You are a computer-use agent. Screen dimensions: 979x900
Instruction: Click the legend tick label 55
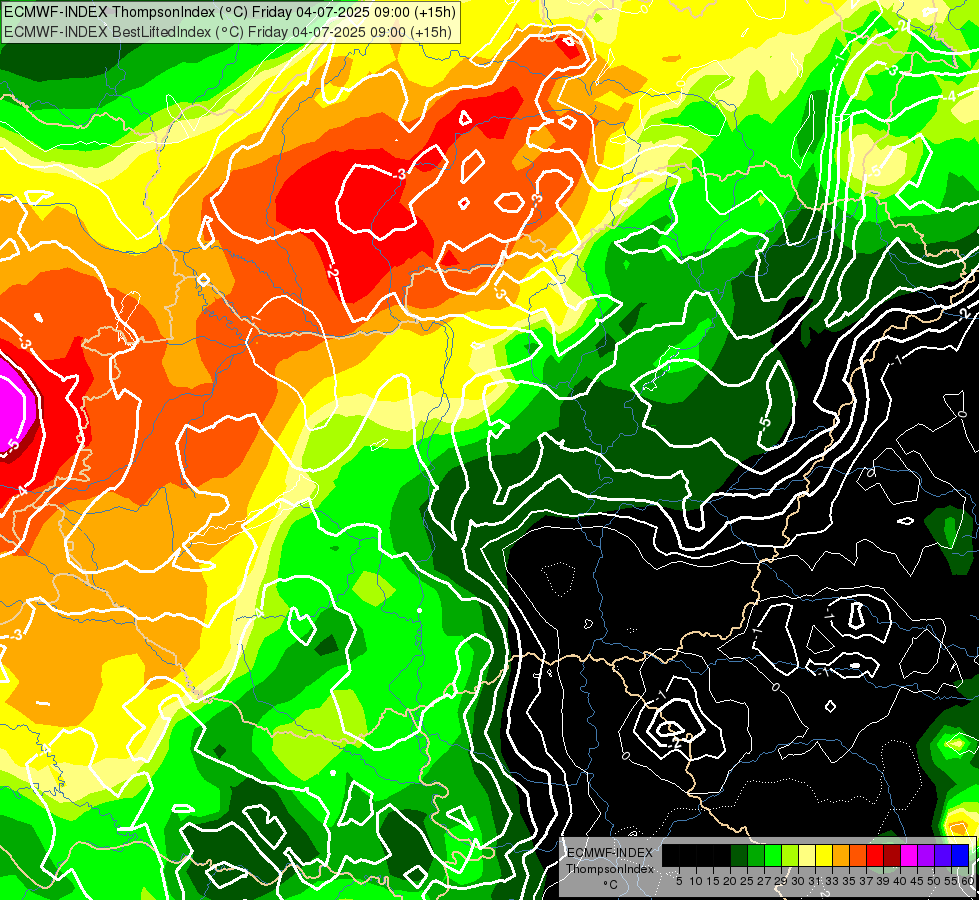951,881
